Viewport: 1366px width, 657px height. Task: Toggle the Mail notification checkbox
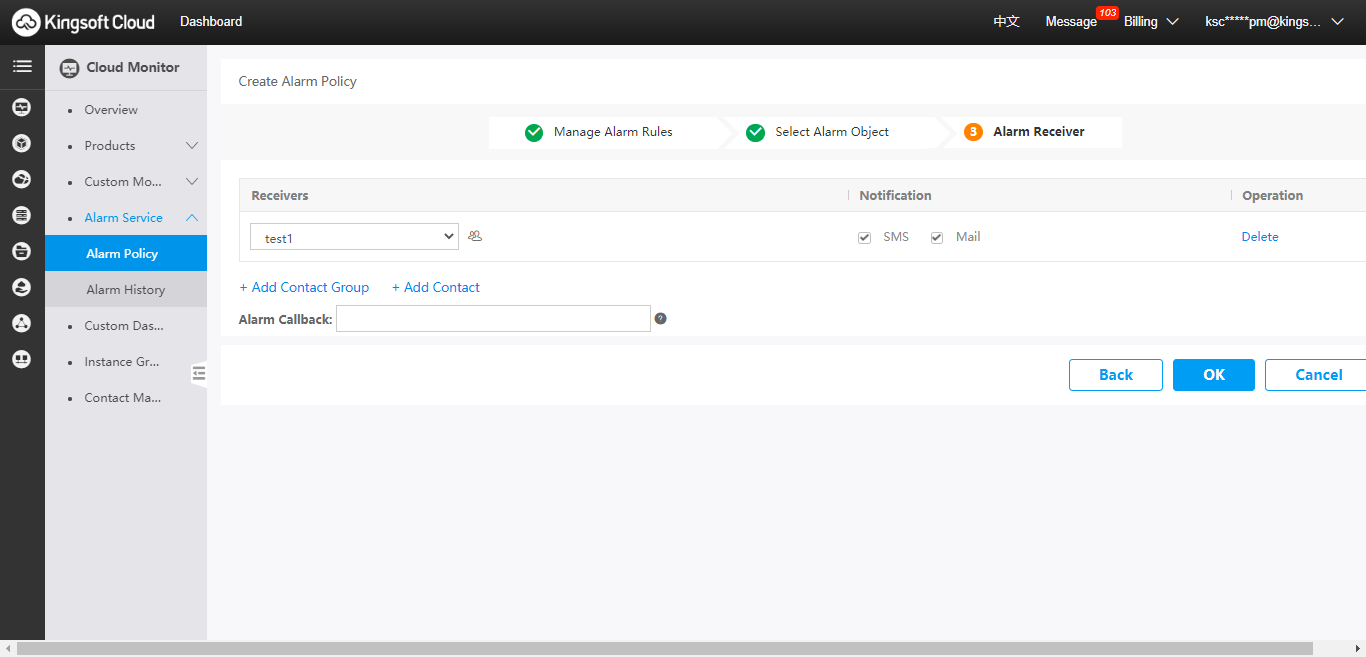point(937,238)
